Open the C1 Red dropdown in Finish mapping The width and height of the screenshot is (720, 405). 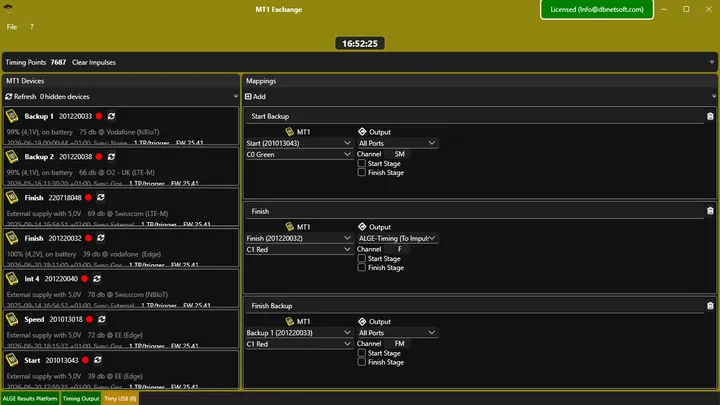pyautogui.click(x=299, y=249)
